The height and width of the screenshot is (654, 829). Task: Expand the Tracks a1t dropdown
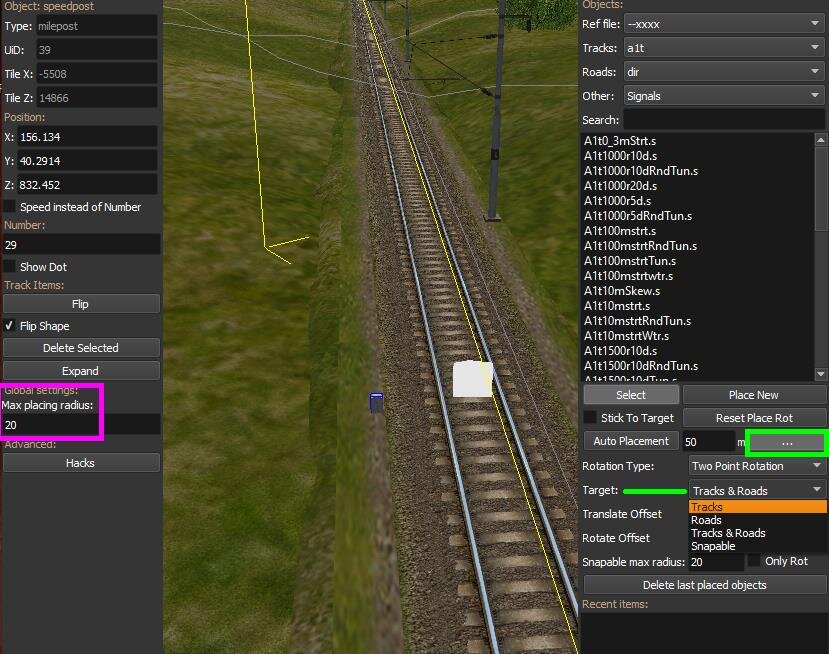[x=722, y=48]
